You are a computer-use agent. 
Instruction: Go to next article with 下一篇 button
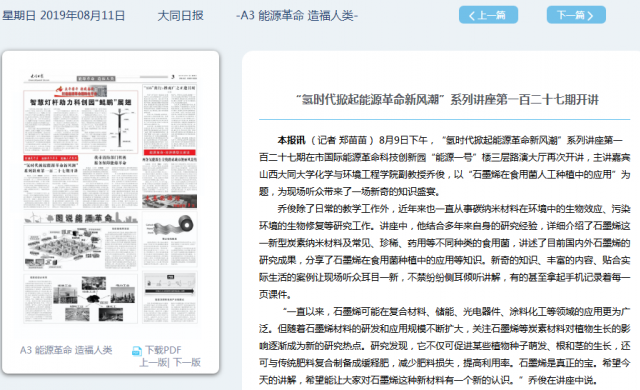[x=576, y=15]
